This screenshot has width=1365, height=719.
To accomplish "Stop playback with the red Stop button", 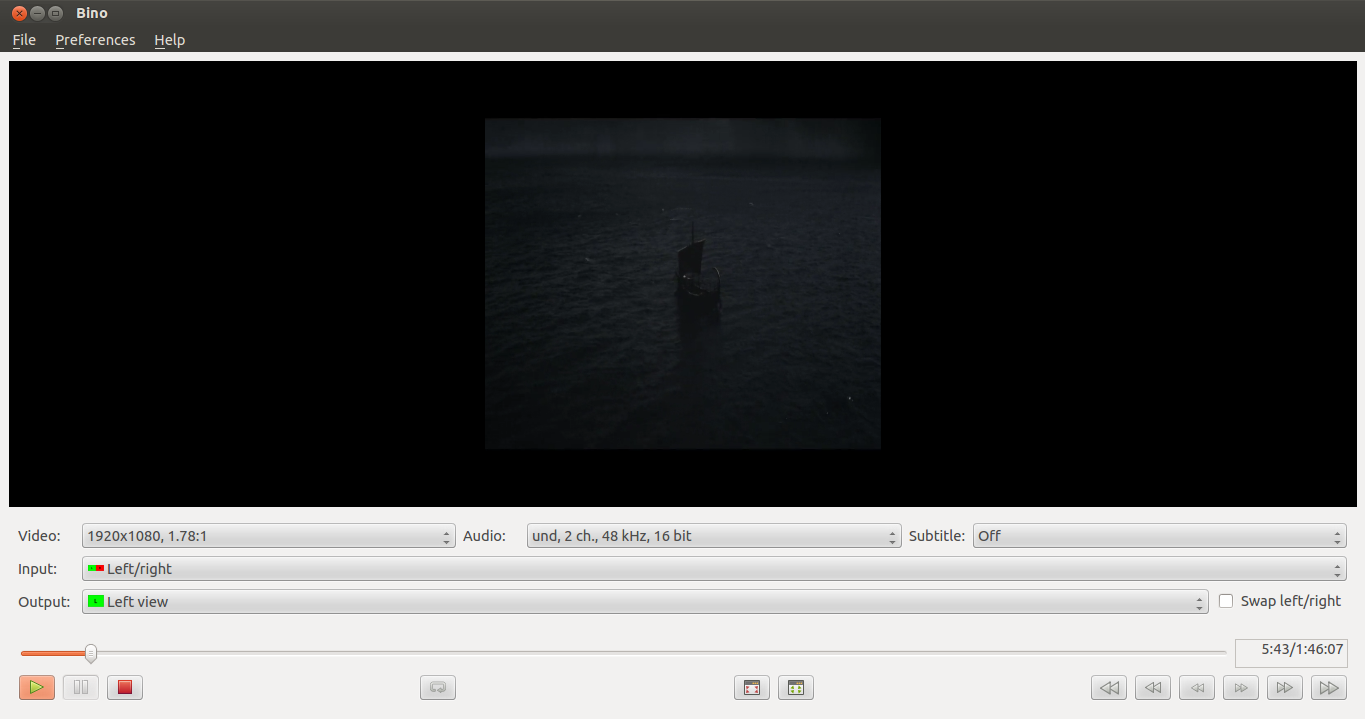I will 125,688.
